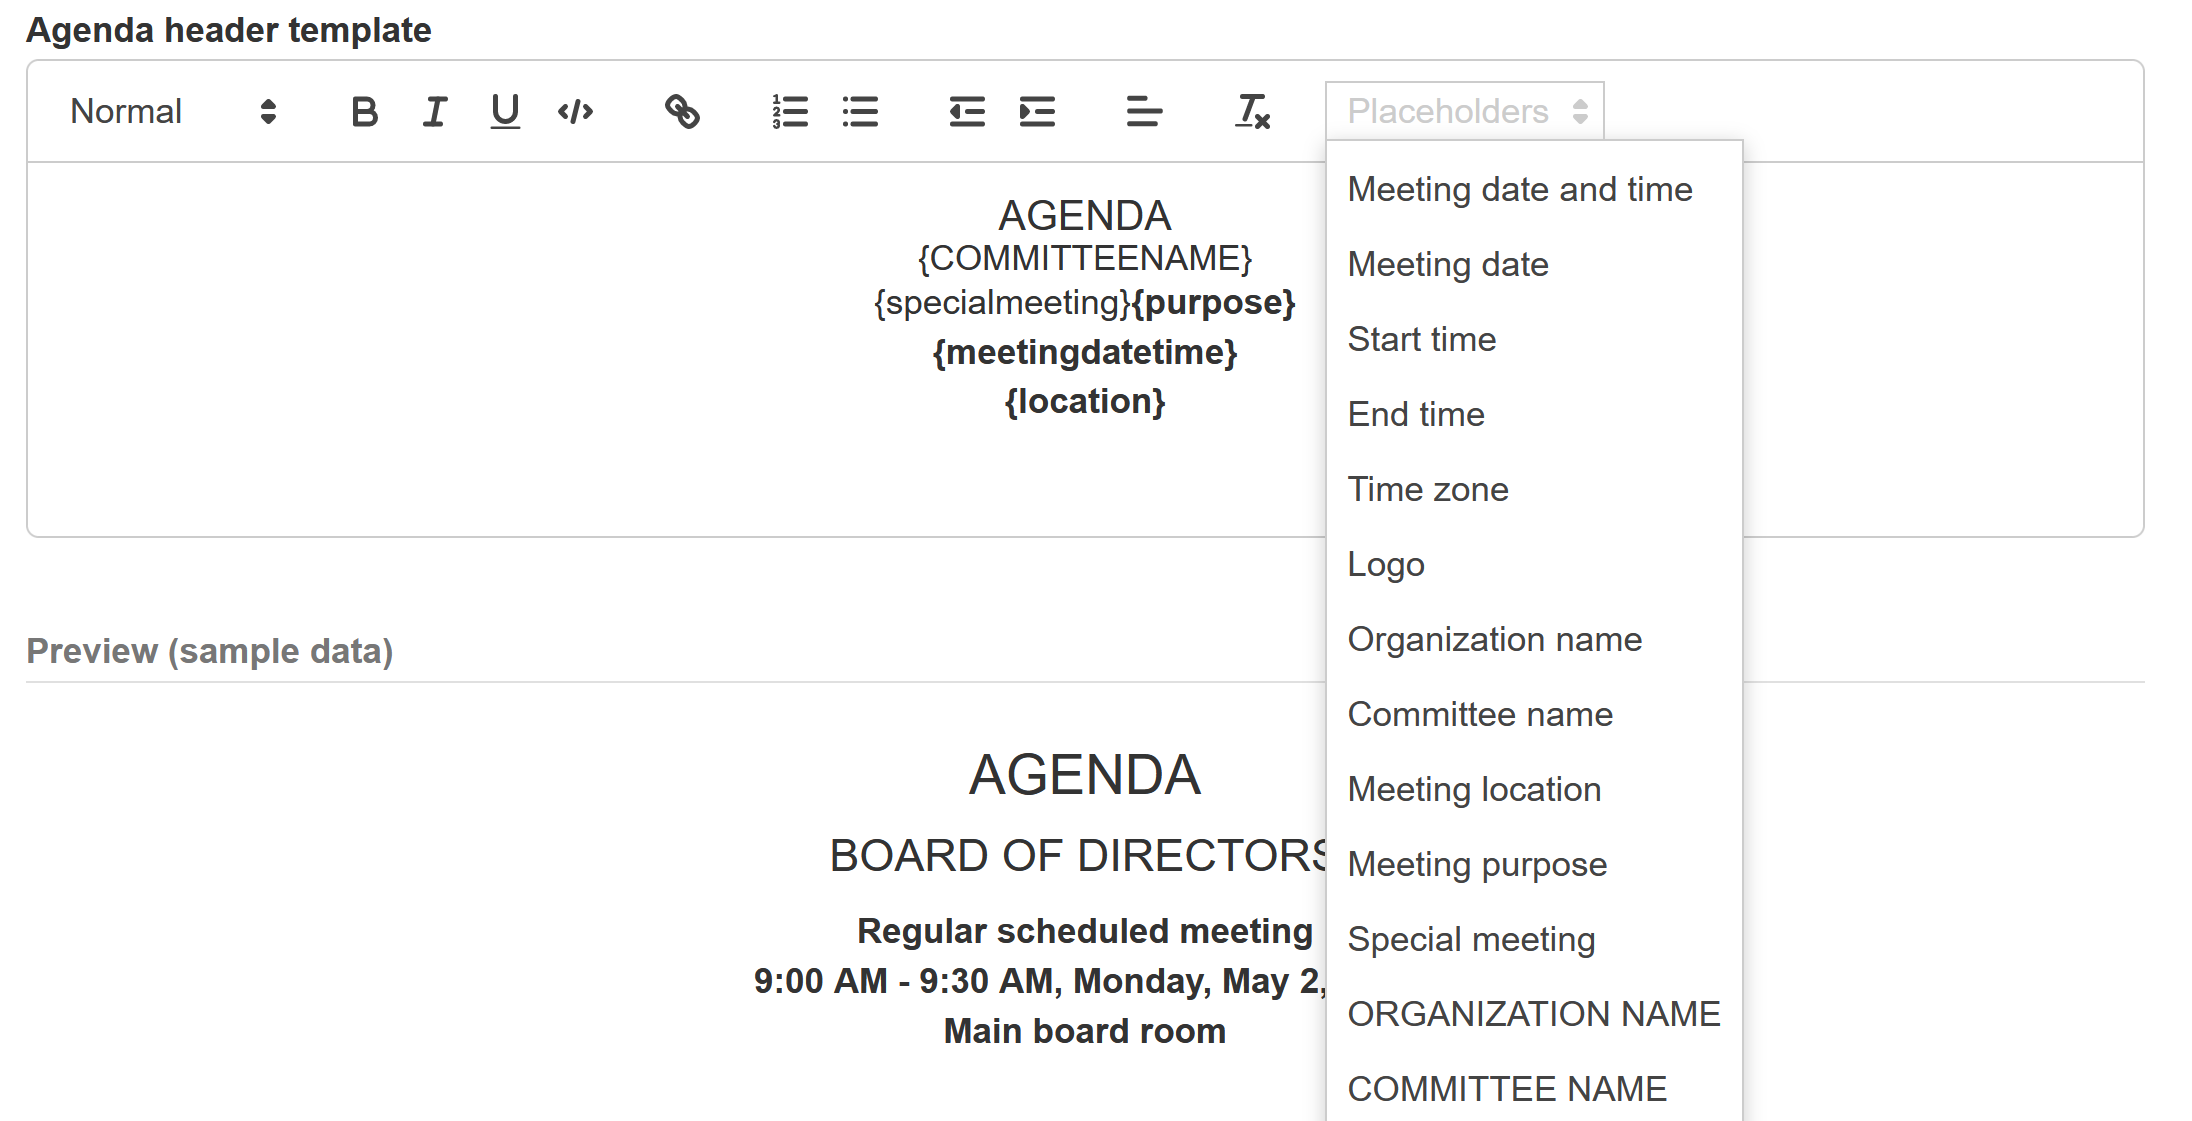Clear text formatting

pos(1252,112)
